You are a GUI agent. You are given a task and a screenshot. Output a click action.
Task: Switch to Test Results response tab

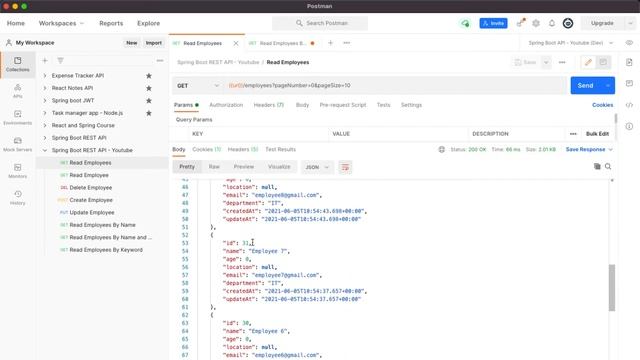point(280,149)
